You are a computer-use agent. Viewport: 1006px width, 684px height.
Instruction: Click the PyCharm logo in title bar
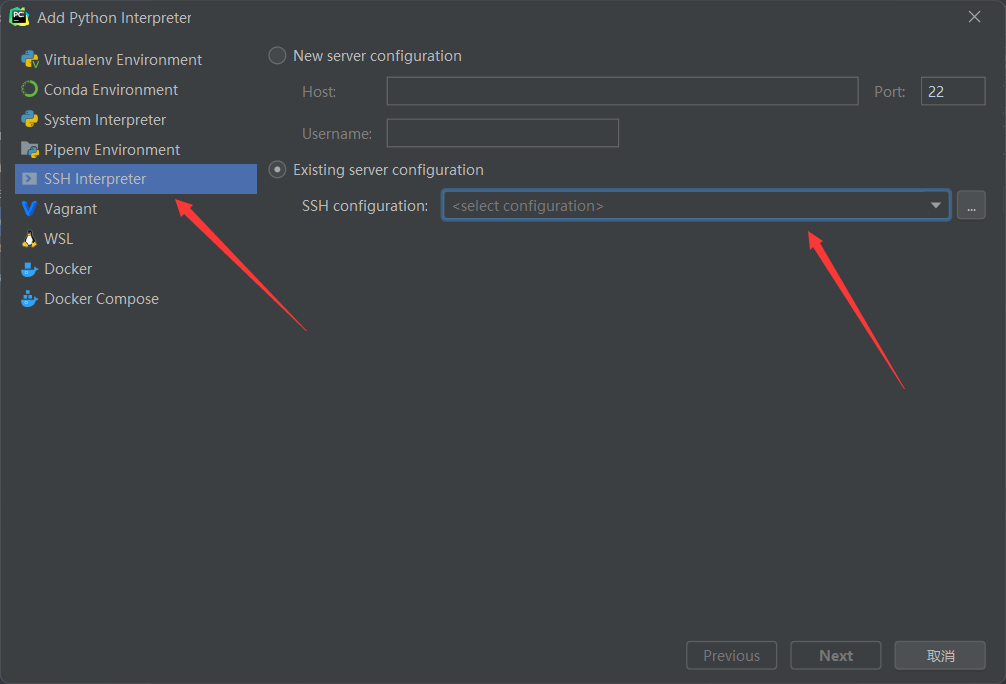click(x=19, y=17)
